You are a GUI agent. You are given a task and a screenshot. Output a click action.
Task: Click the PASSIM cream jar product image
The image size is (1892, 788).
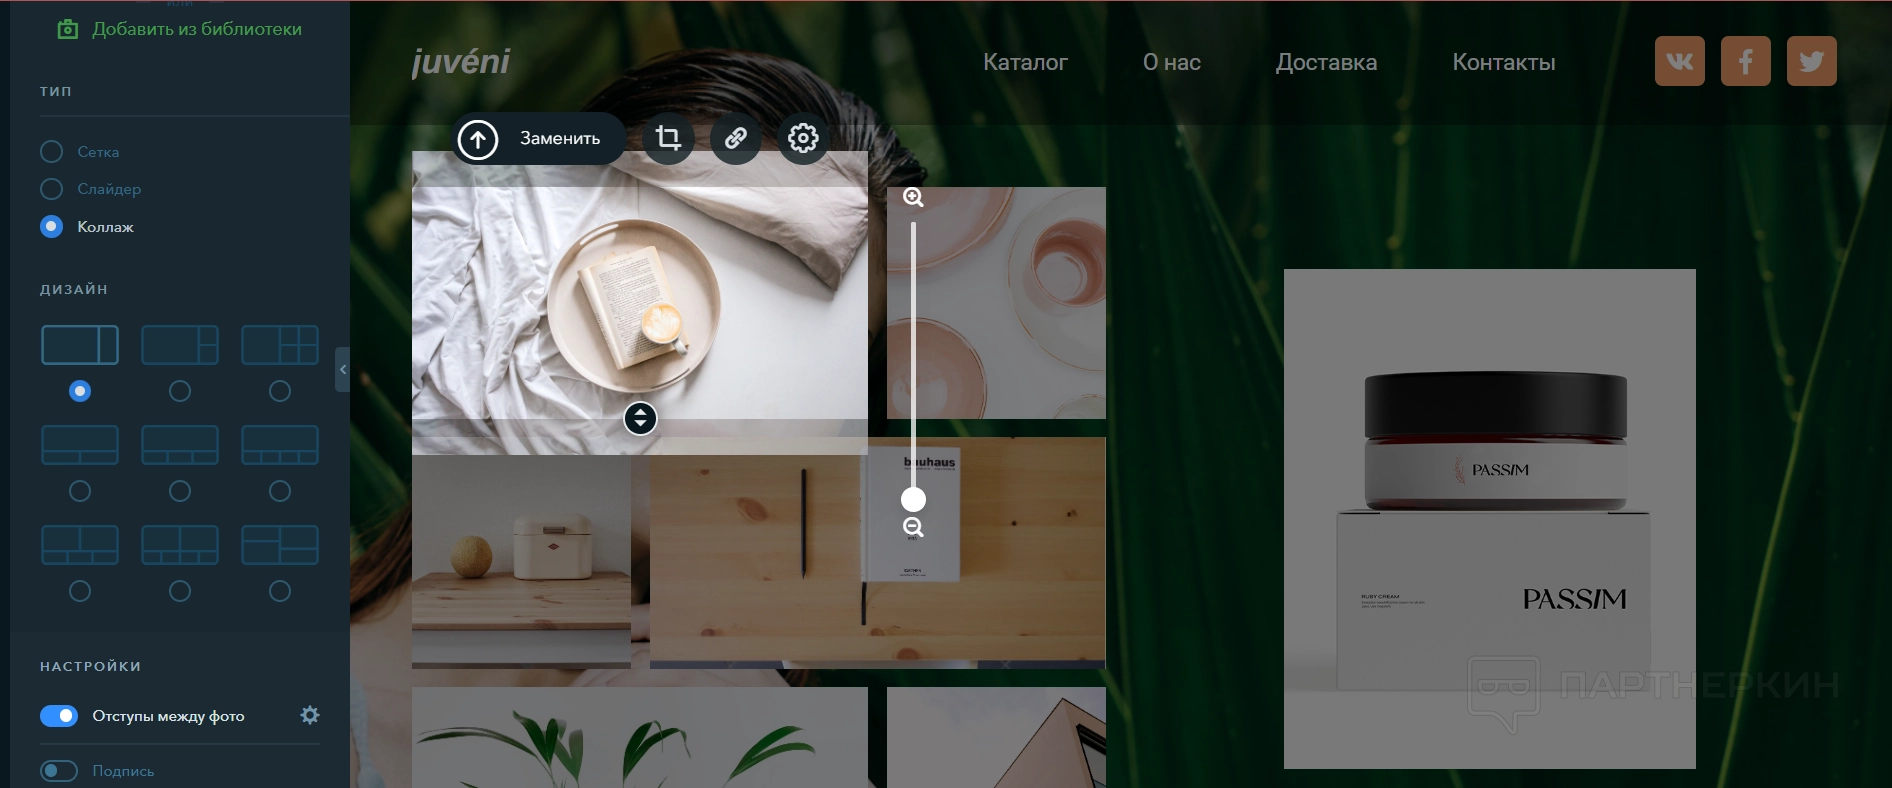click(1490, 519)
